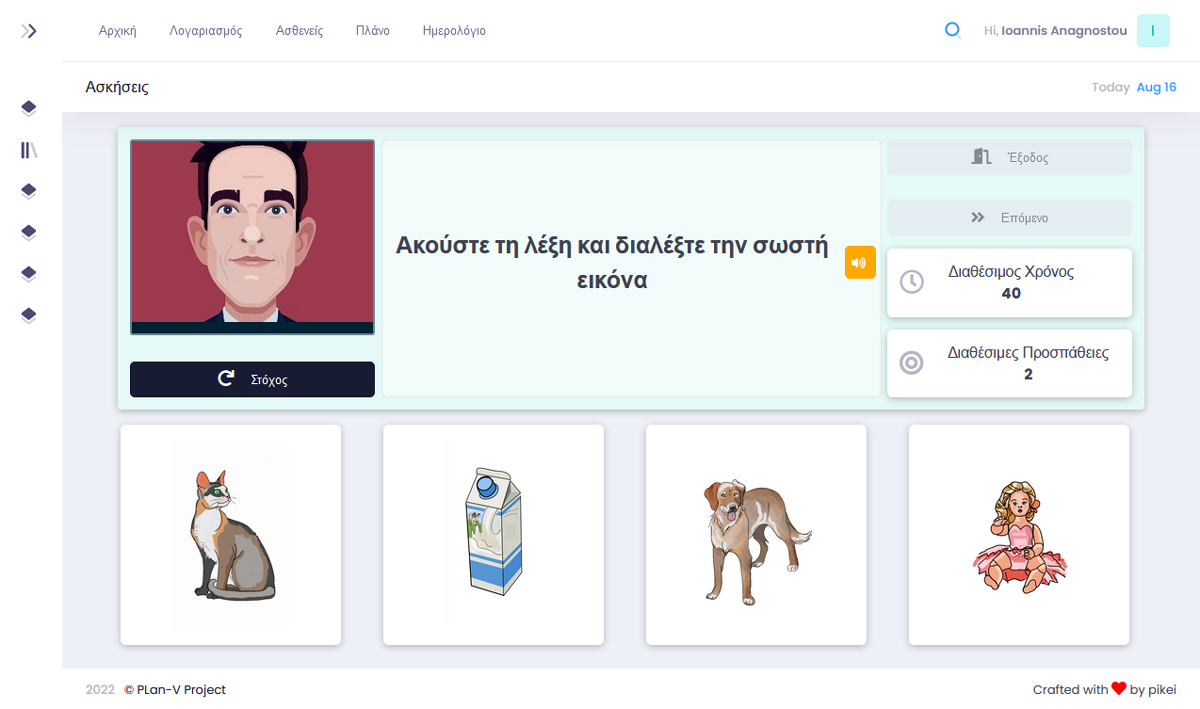Select the Πλάνο menu item
Image resolution: width=1200 pixels, height=709 pixels.
tap(372, 31)
